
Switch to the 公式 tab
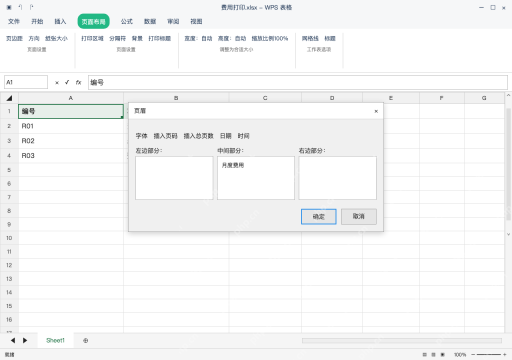pyautogui.click(x=127, y=22)
